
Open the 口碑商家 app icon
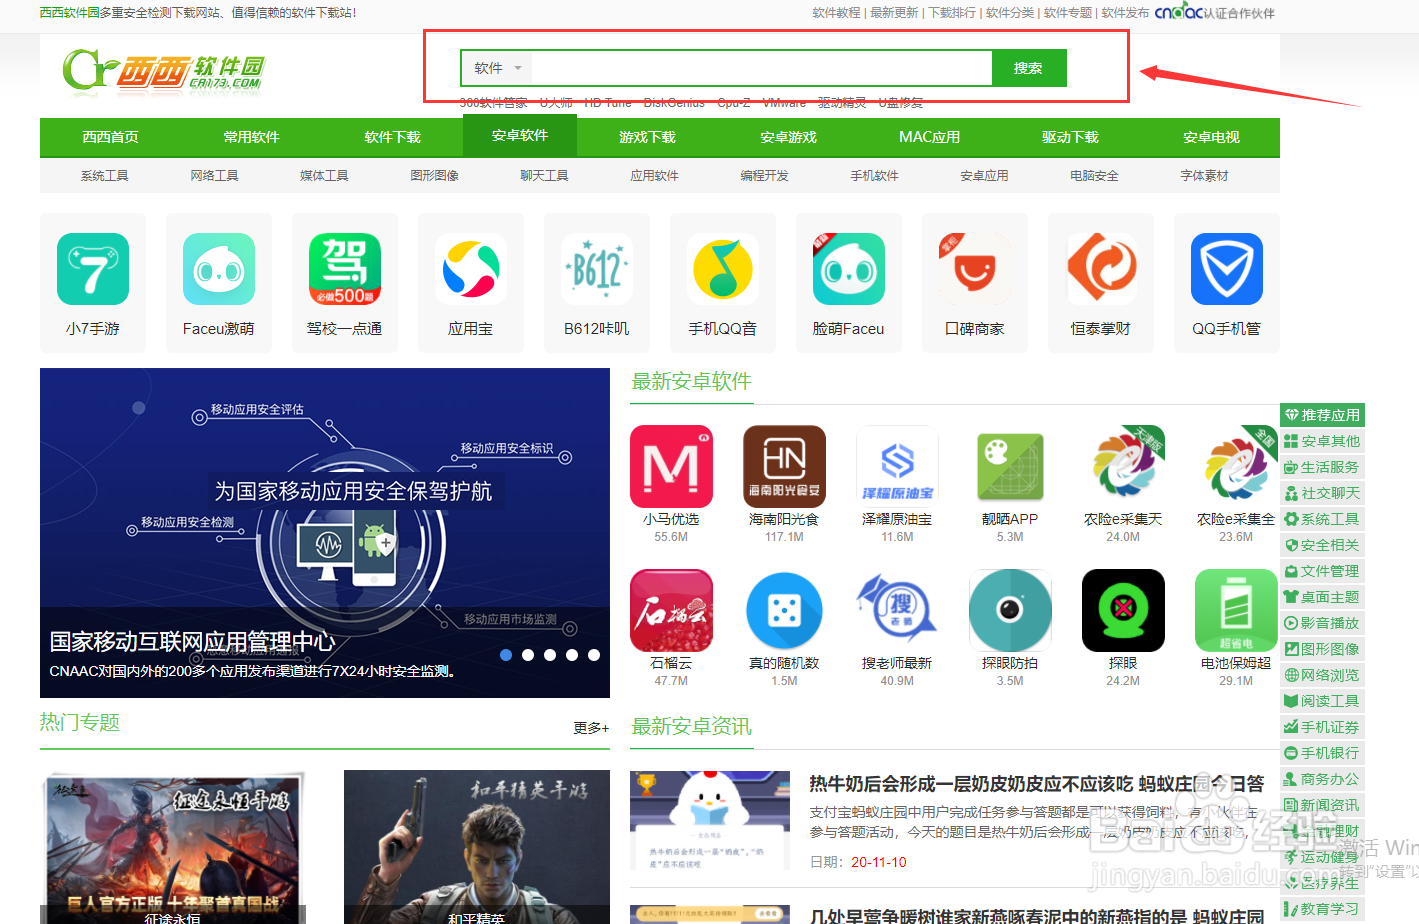975,269
